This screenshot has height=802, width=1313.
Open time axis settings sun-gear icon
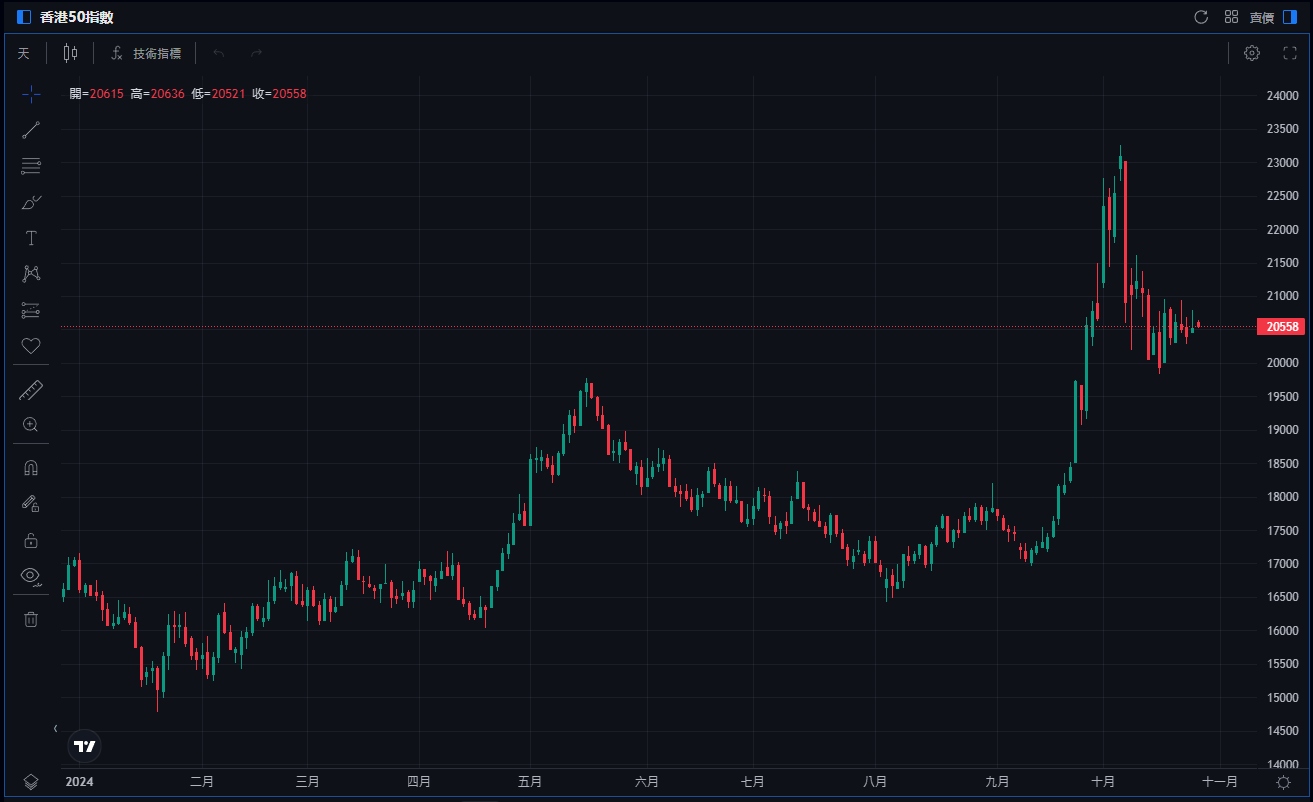pos(1283,782)
